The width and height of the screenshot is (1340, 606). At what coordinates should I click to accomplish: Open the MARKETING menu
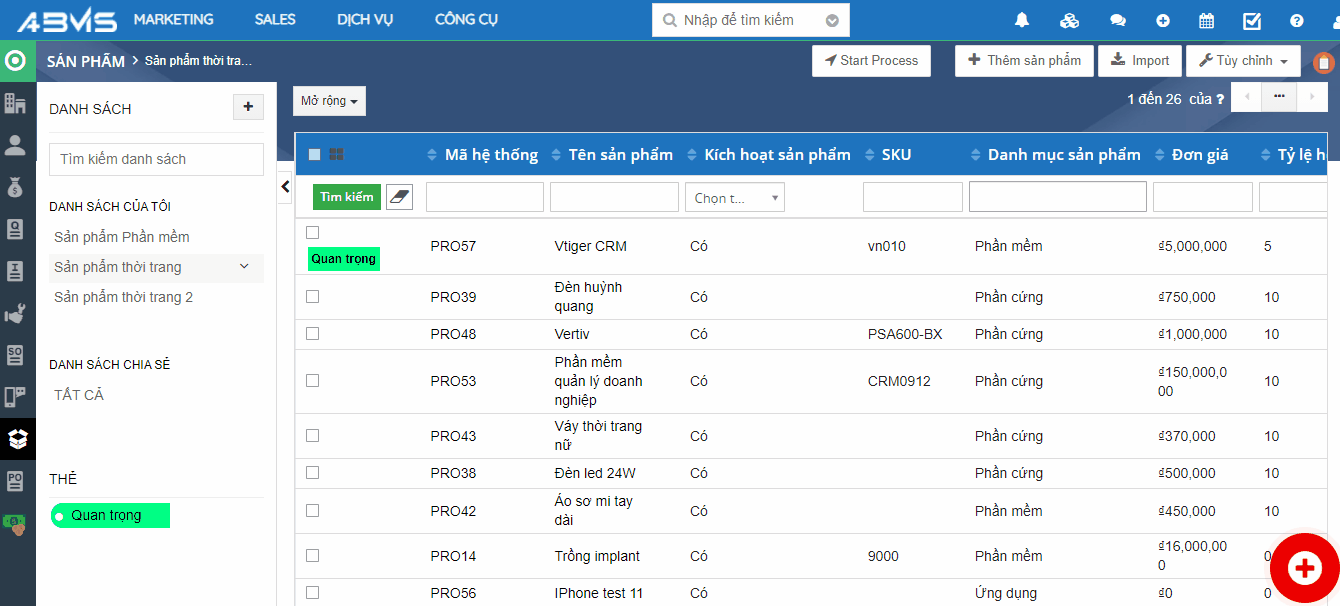point(173,20)
